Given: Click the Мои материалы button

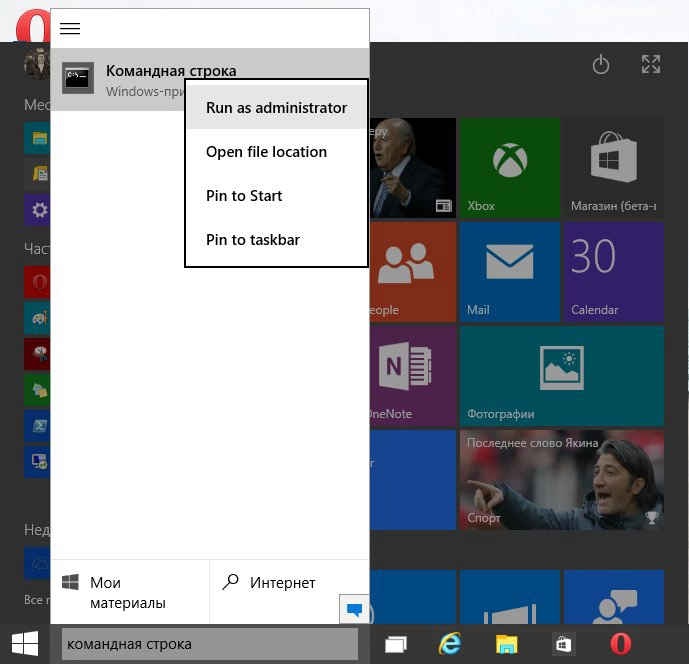Looking at the screenshot, I should (x=130, y=592).
